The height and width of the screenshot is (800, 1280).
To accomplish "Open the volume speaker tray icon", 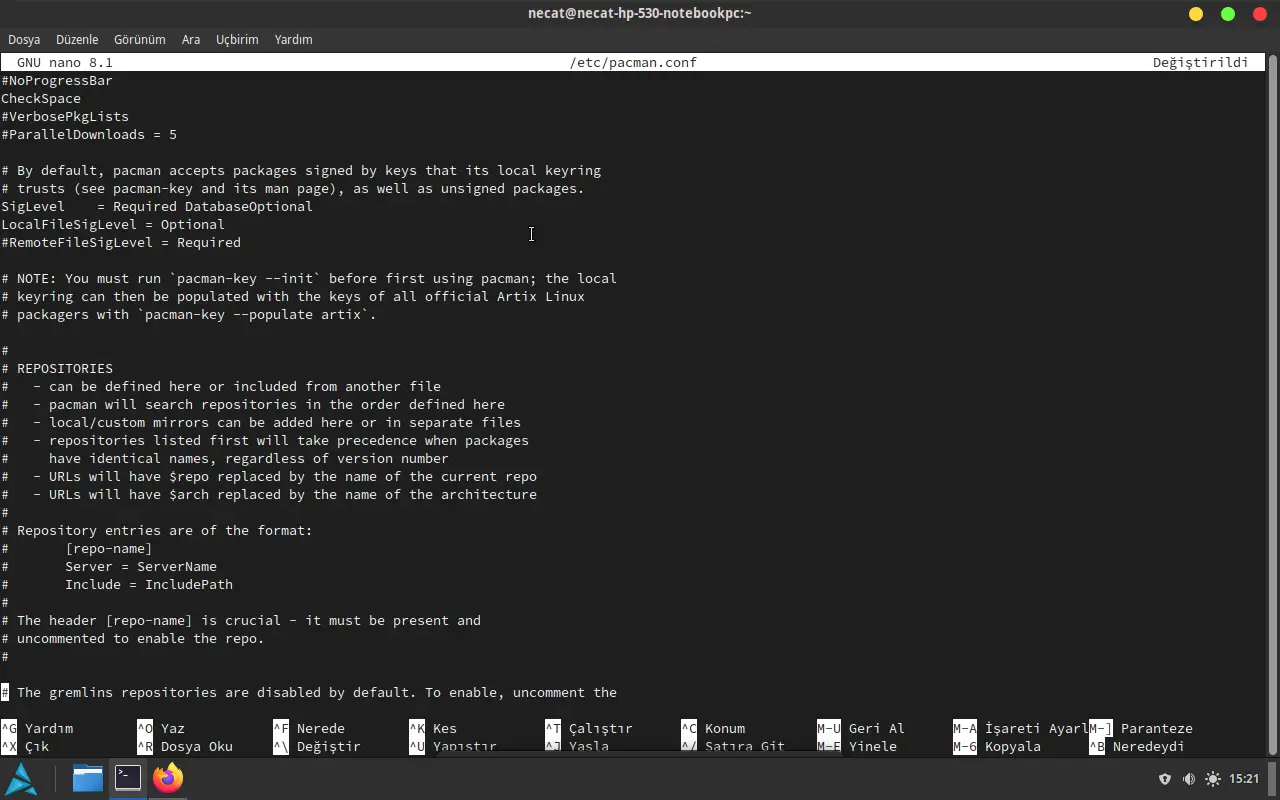I will point(1189,779).
